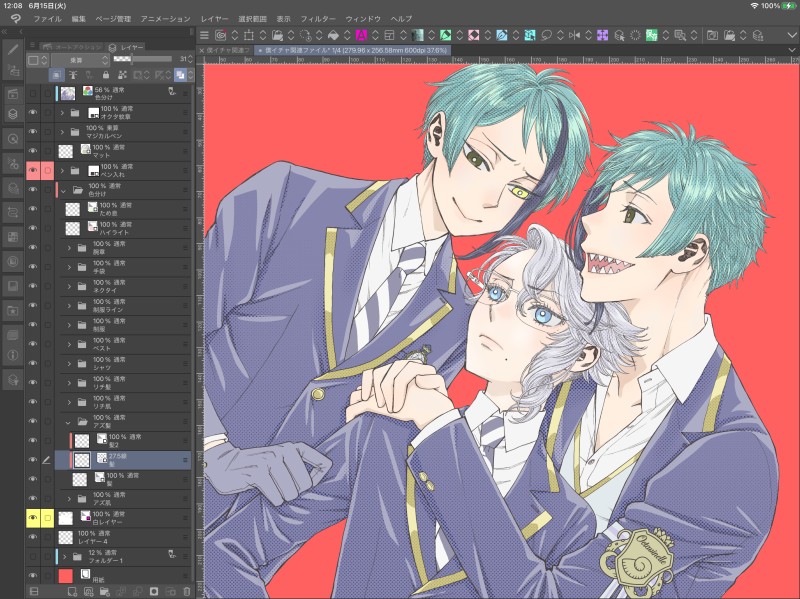This screenshot has width=800, height=599.
Task: Step the opacity value 31 stepper
Action: click(x=190, y=59)
